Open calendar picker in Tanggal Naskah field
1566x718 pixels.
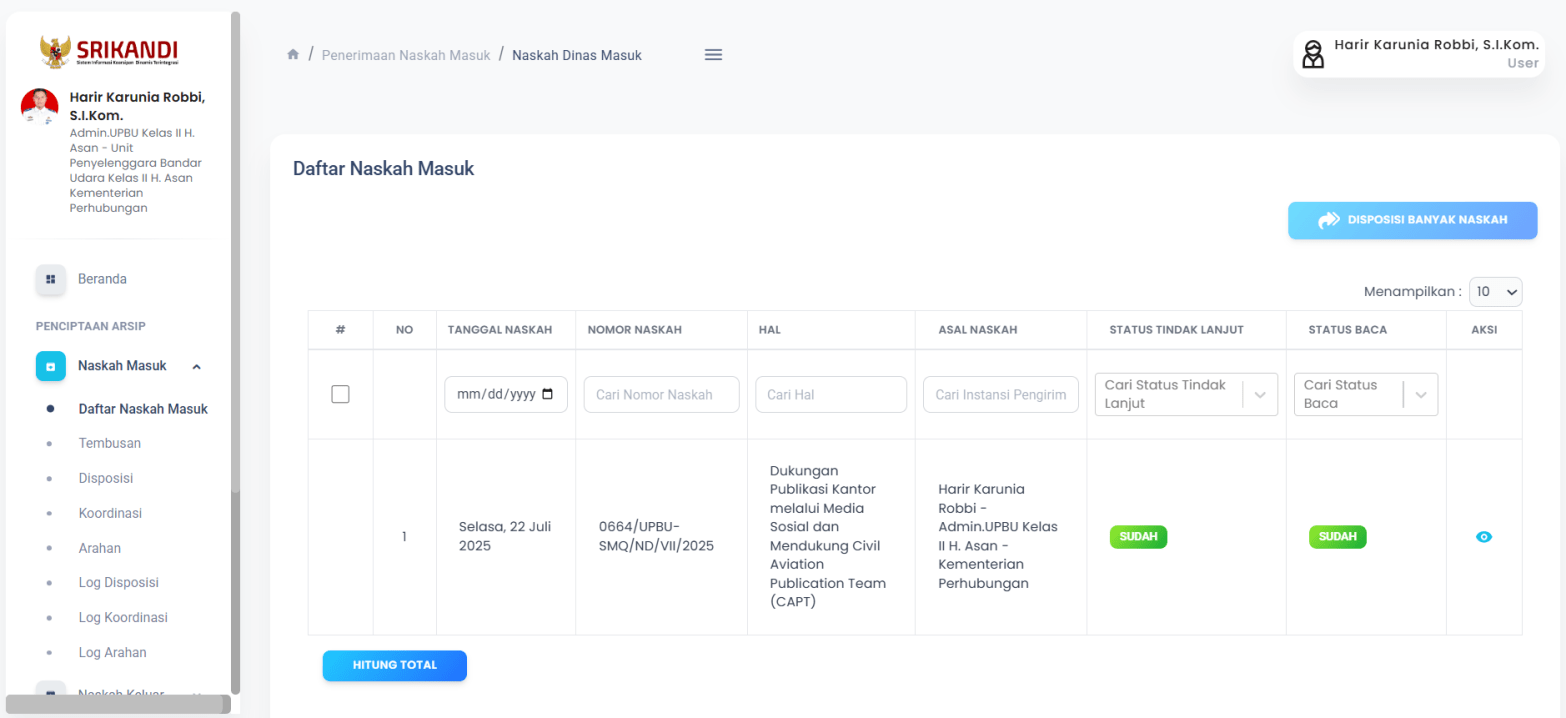click(x=547, y=394)
